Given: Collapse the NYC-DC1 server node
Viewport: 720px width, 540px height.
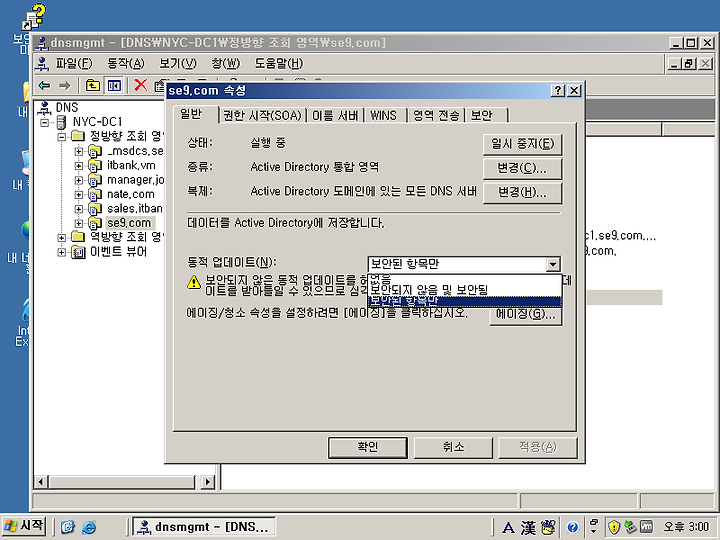Looking at the screenshot, I should 45,123.
